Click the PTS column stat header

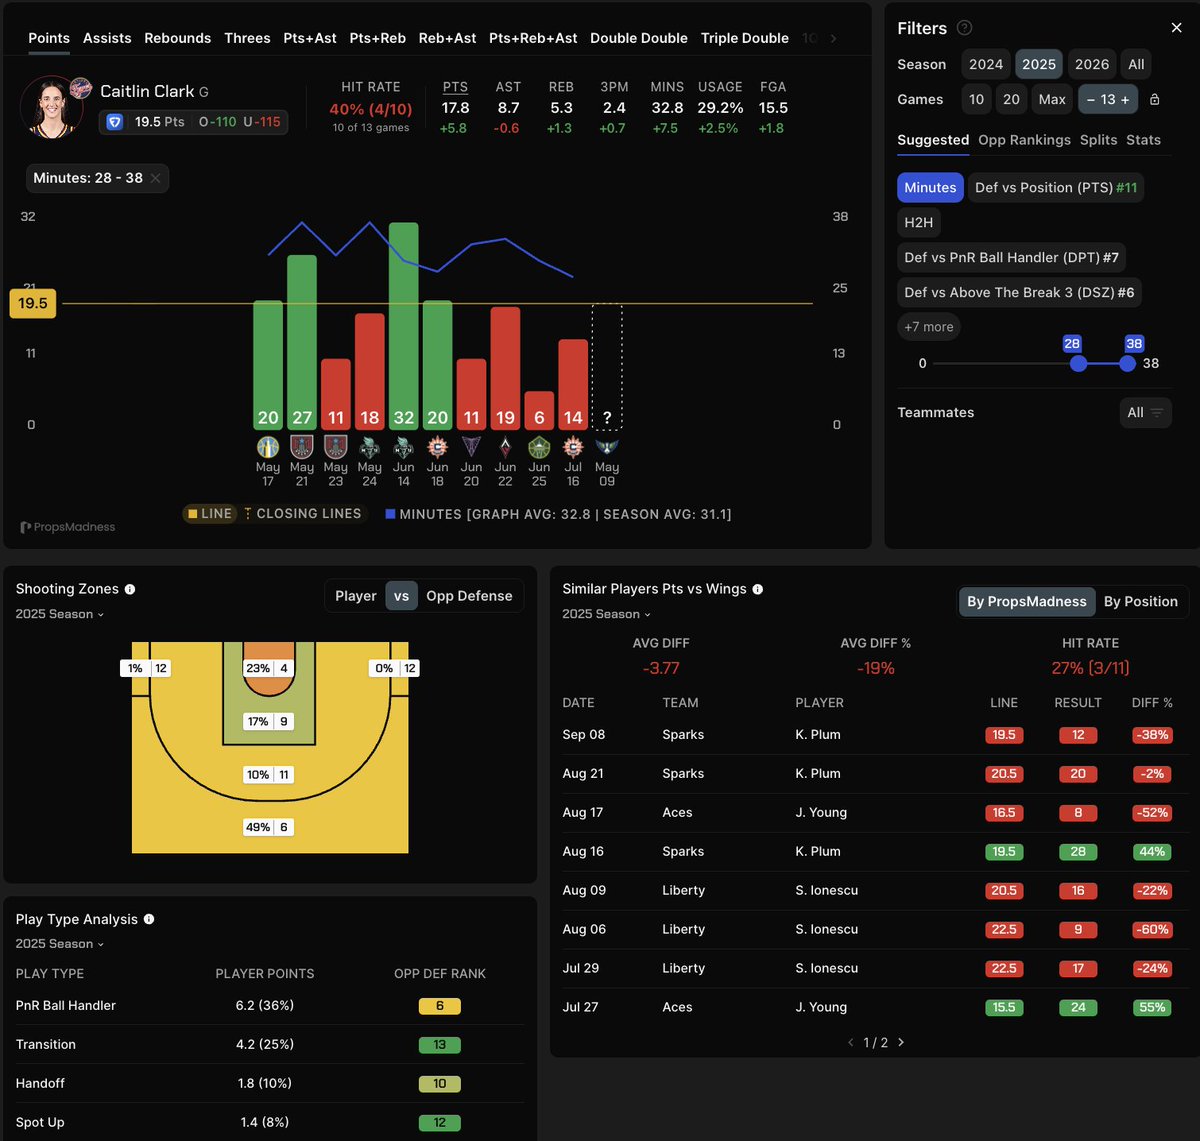click(455, 87)
